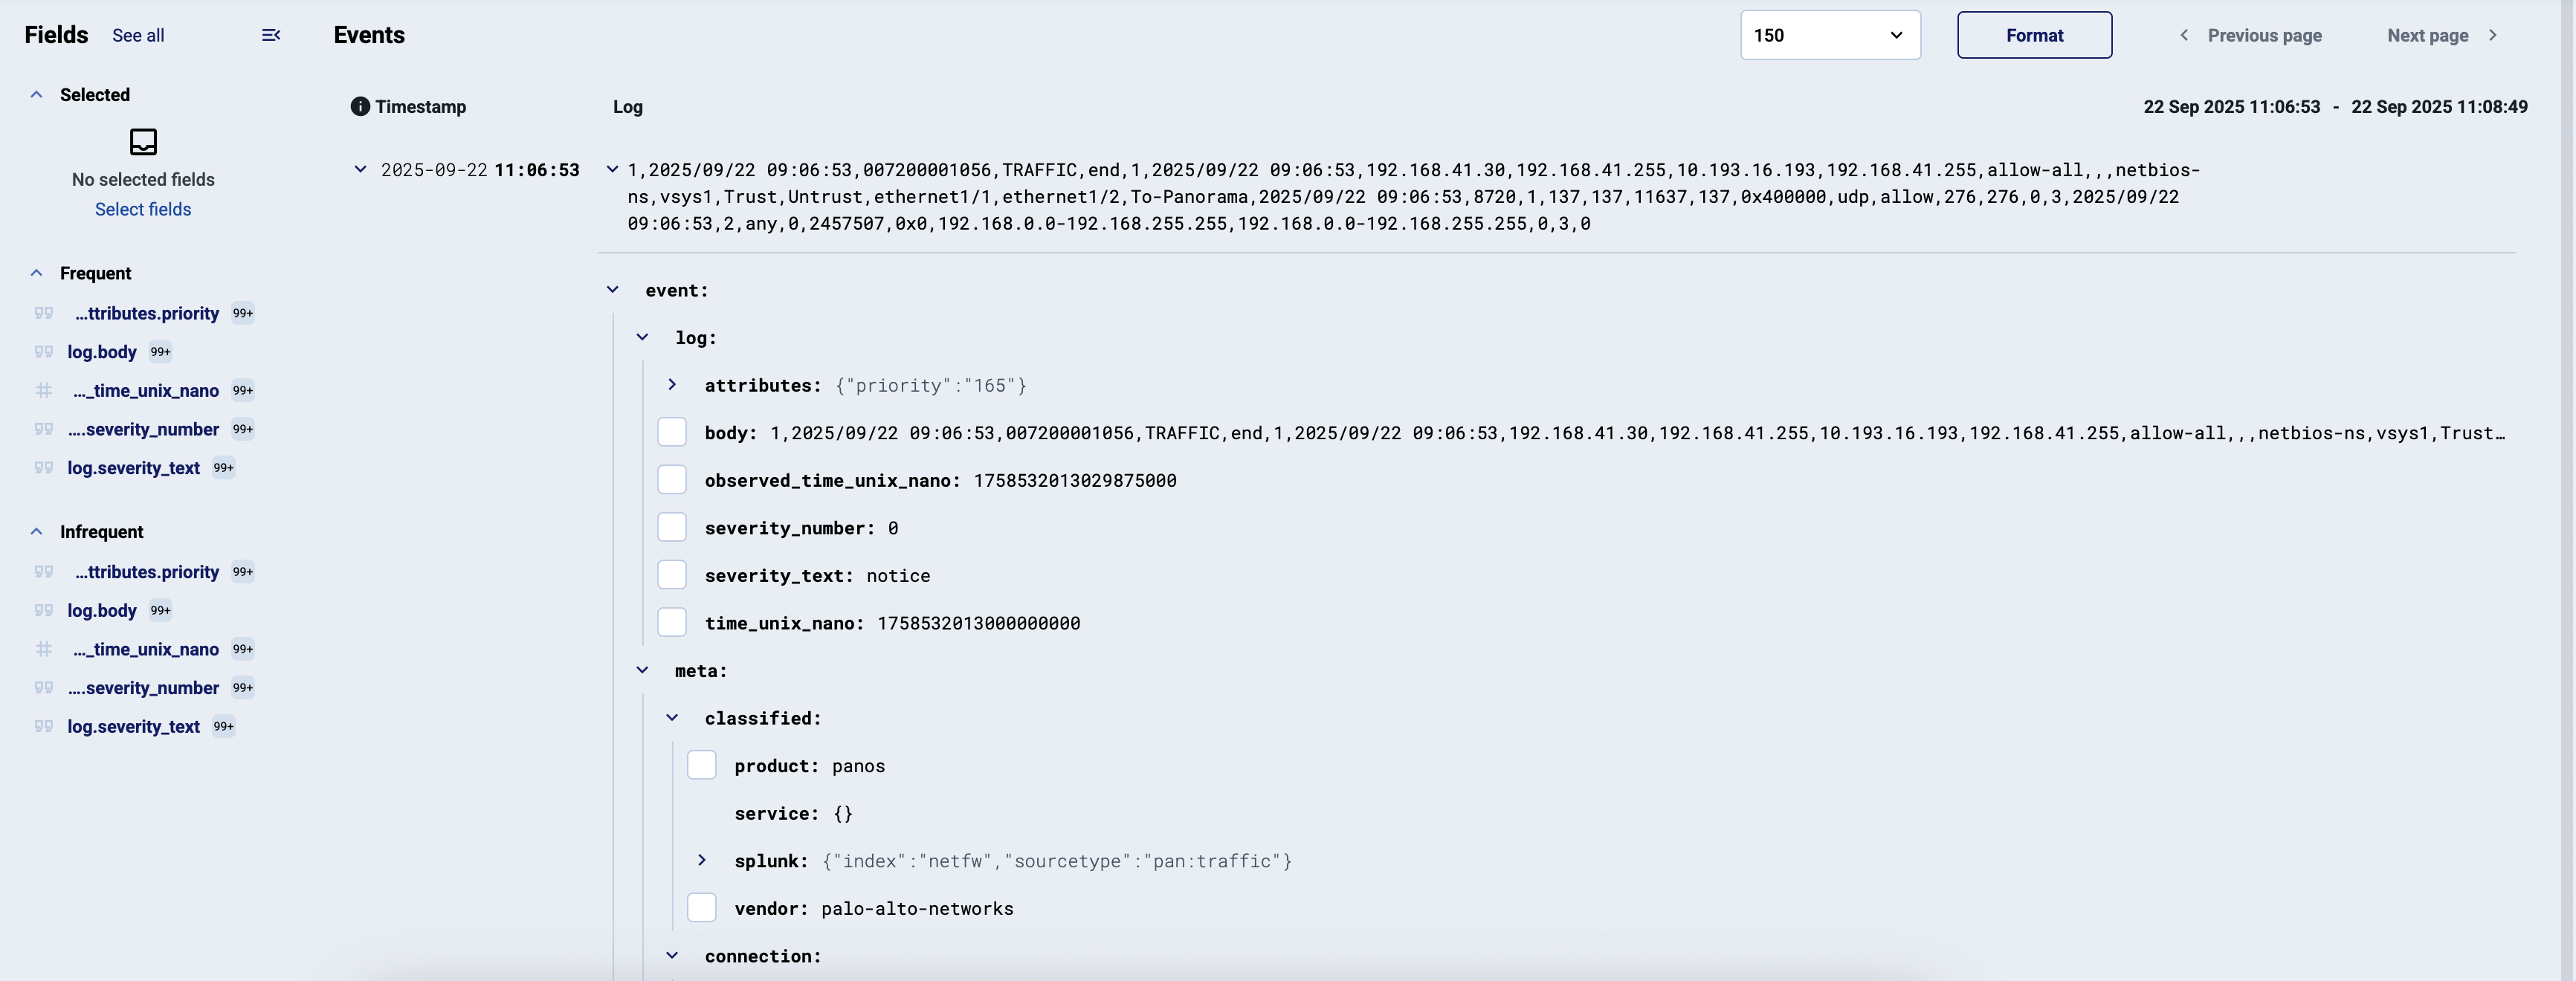Open the Select fields link

143,209
